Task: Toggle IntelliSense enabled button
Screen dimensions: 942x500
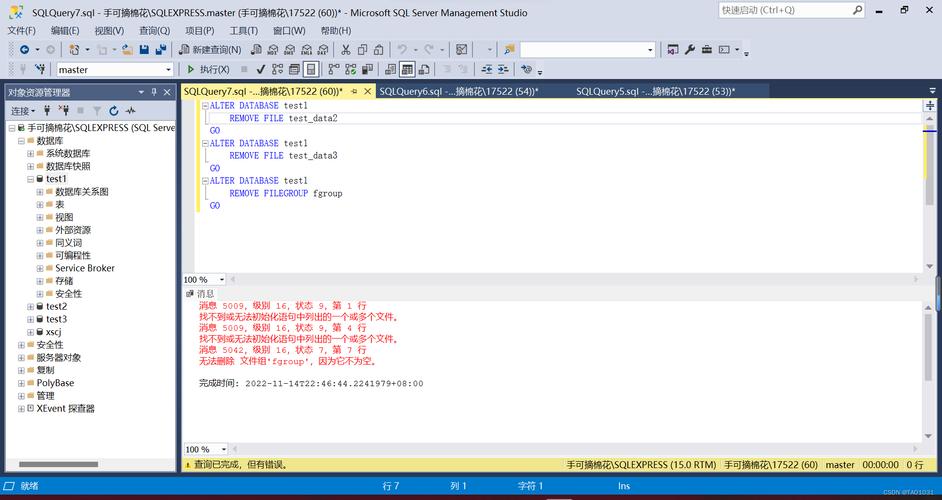Action: pos(311,70)
